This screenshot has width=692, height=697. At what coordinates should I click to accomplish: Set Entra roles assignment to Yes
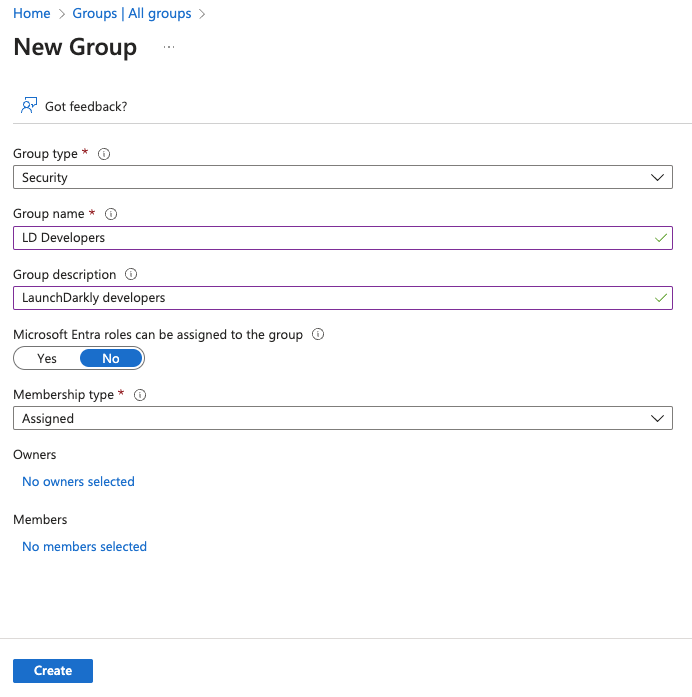pyautogui.click(x=47, y=358)
